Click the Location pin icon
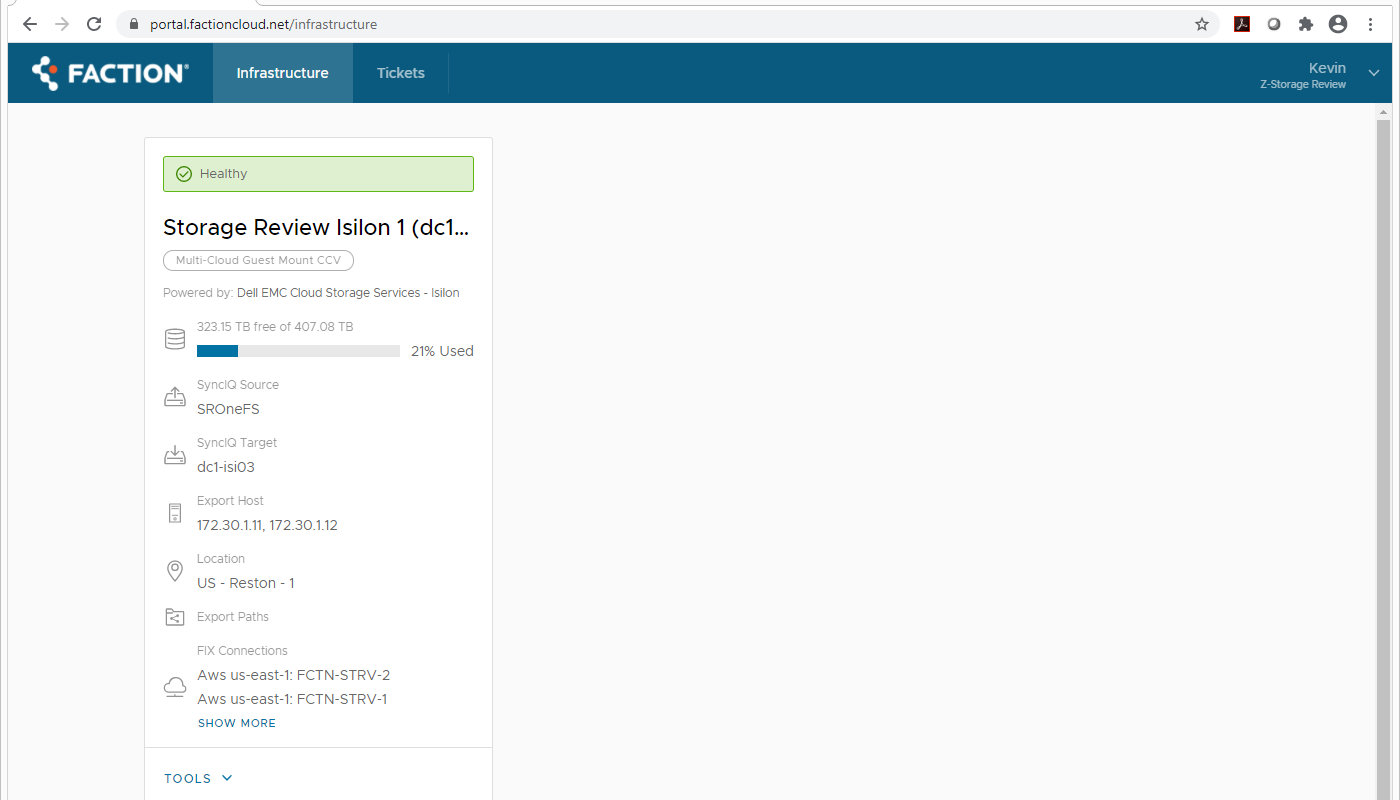The width and height of the screenshot is (1400, 800). (x=175, y=571)
